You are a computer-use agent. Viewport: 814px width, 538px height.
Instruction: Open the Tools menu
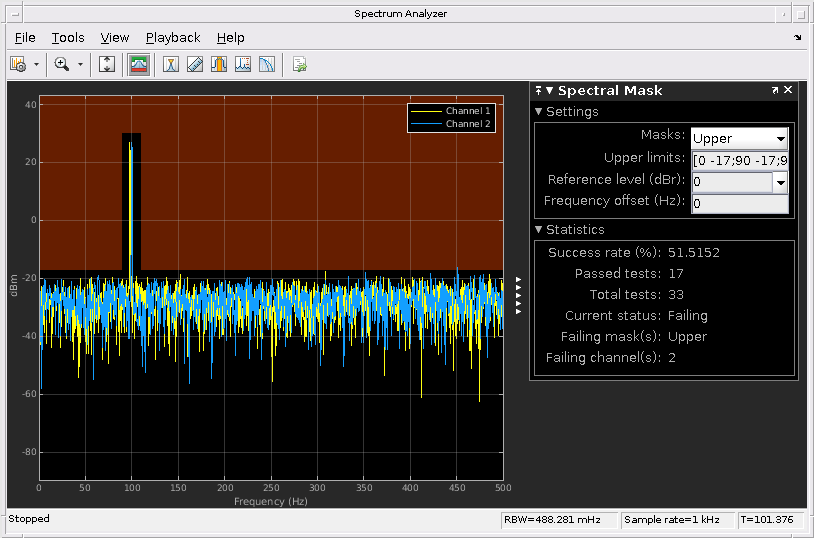pyautogui.click(x=68, y=38)
